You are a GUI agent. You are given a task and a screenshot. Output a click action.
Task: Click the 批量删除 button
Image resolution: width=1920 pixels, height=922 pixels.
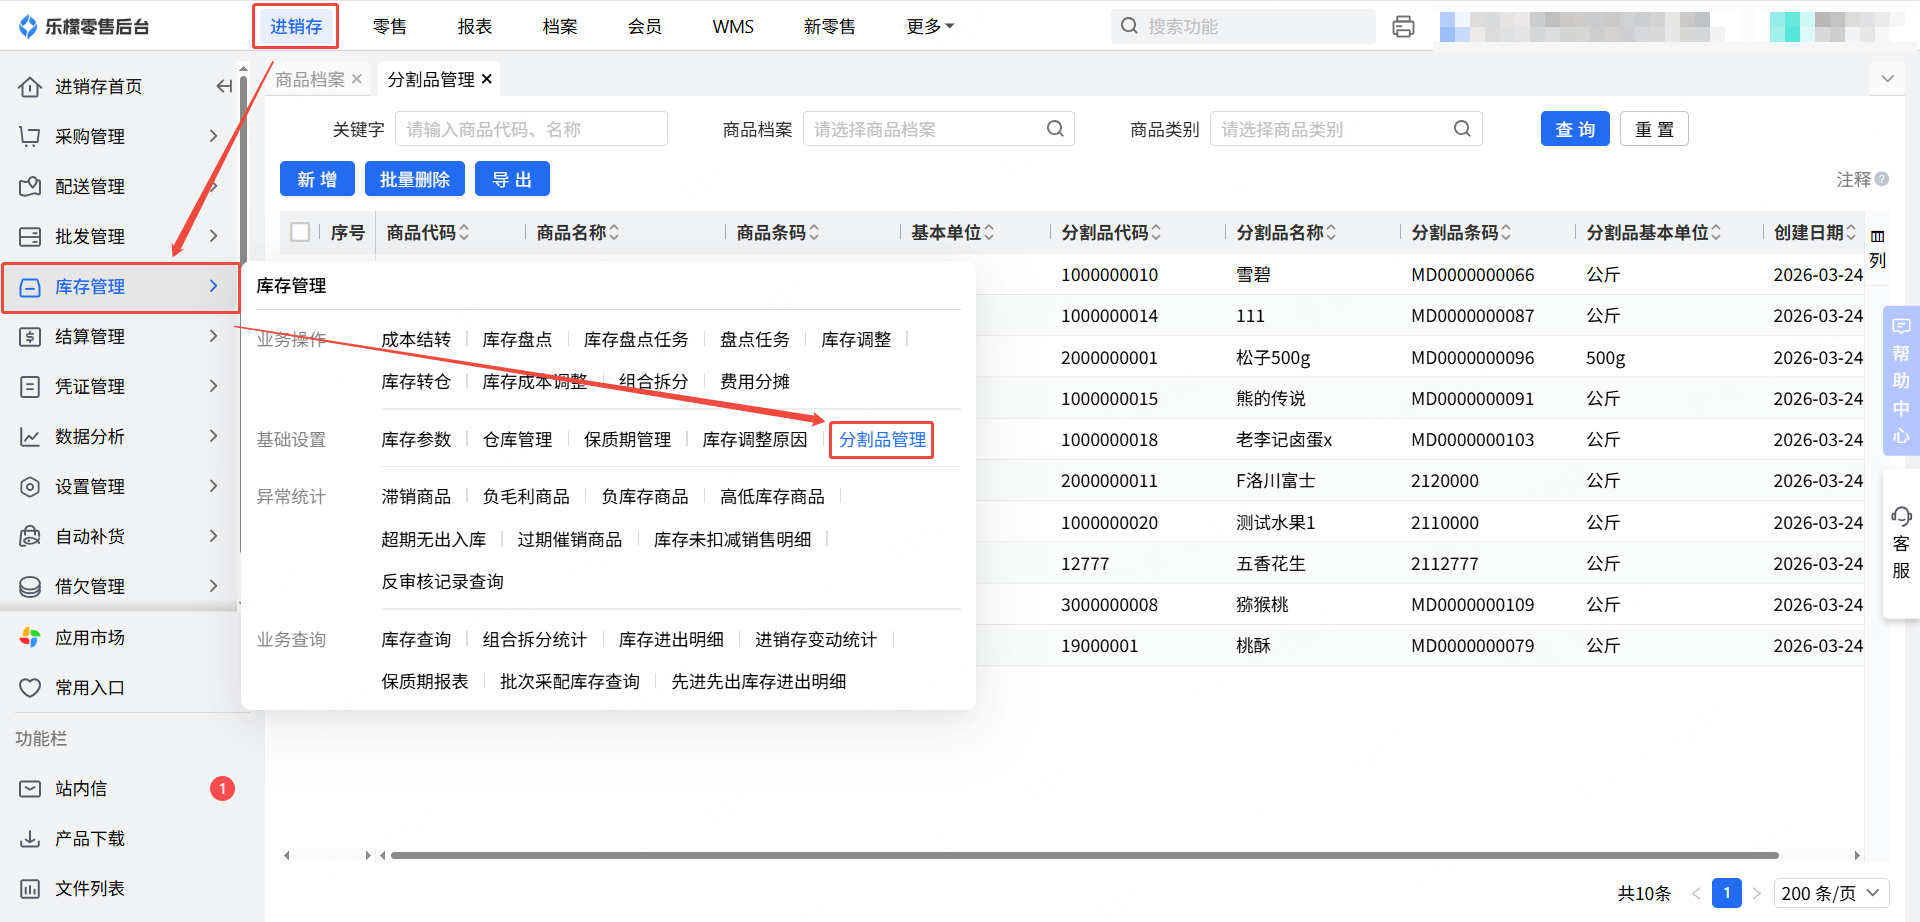coord(414,179)
